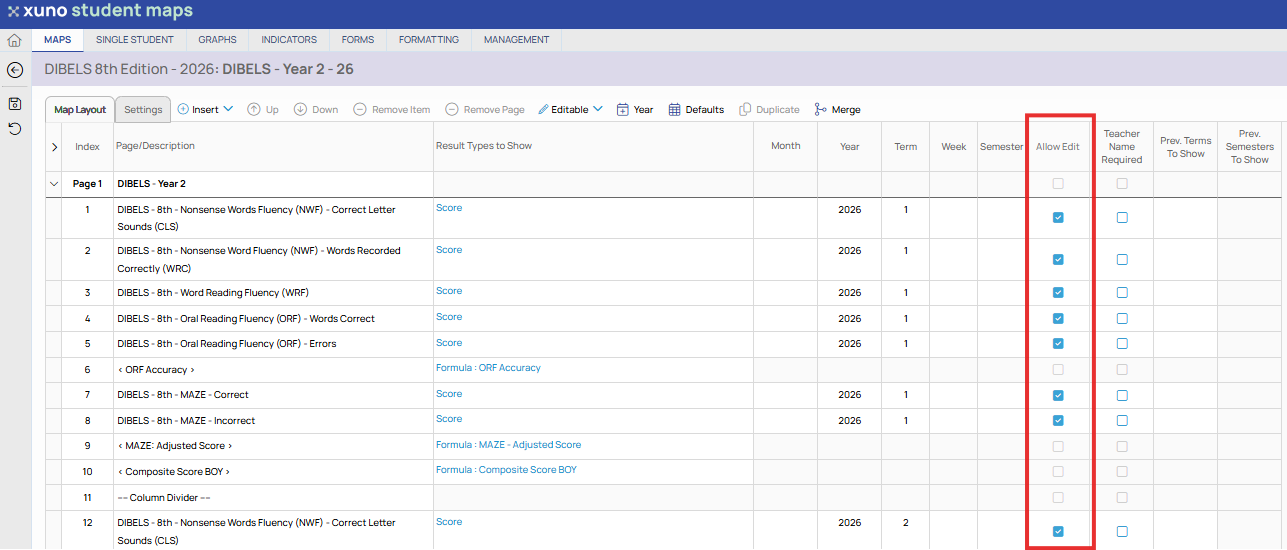
Task: Click Remove Page in toolbar
Action: click(x=485, y=109)
